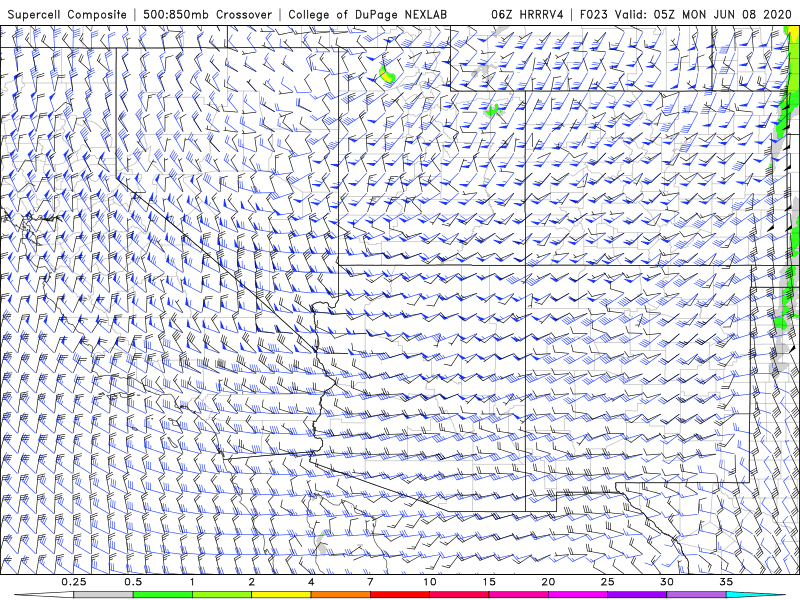Viewport: 800px width, 600px height.
Task: Select the magenta 20–25 legend color segment
Action: pos(578,595)
